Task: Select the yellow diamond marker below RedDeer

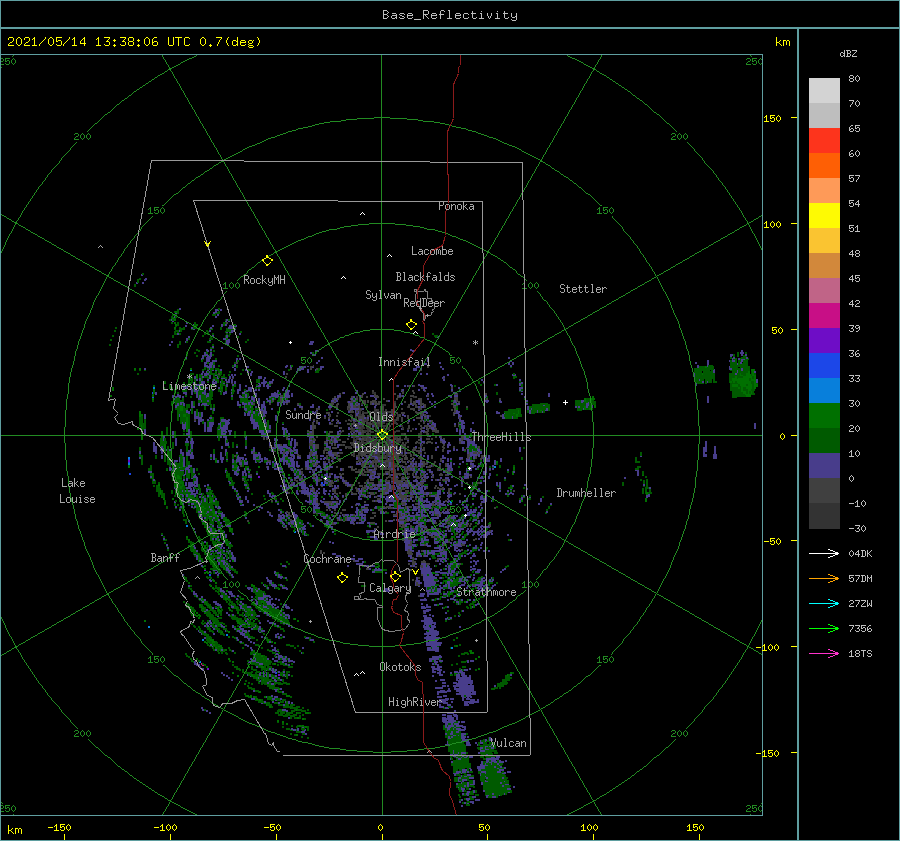Action: click(x=411, y=325)
